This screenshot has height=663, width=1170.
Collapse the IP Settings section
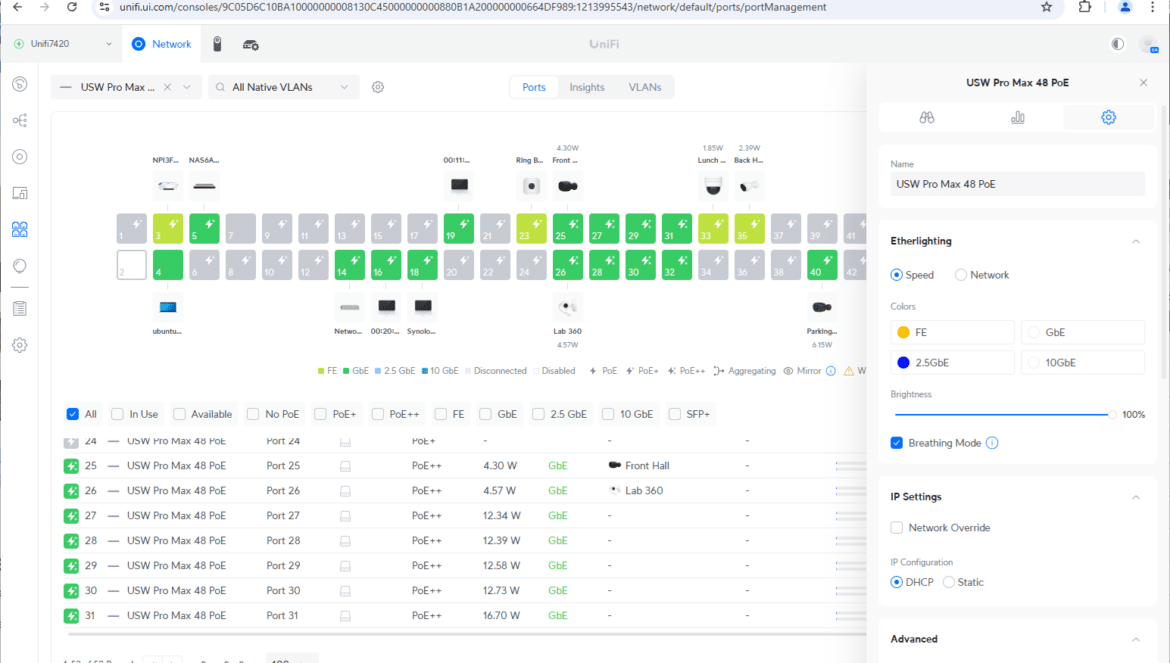coord(1136,497)
